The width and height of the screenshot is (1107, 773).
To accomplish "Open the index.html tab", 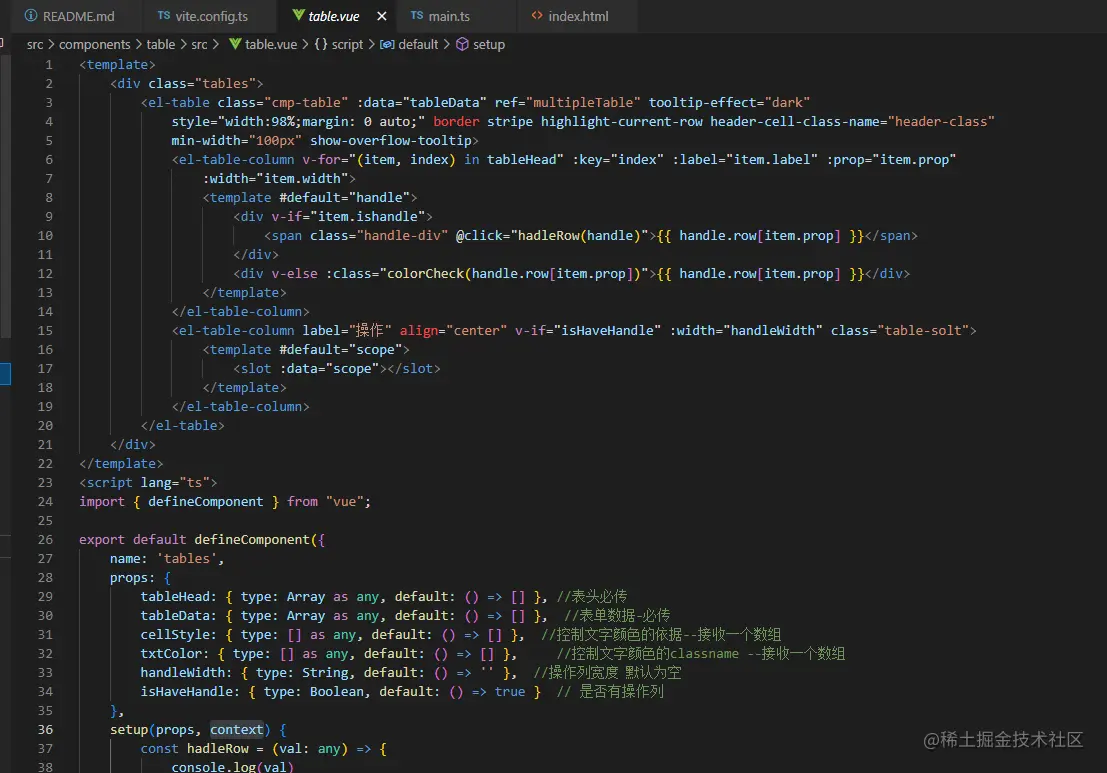I will 578,16.
